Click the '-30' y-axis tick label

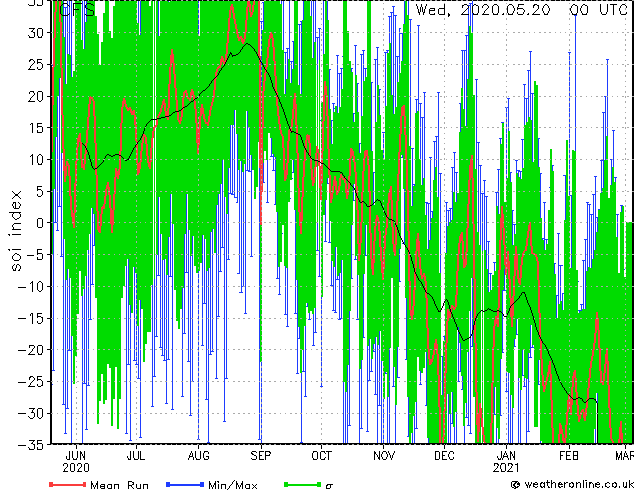tap(31, 413)
